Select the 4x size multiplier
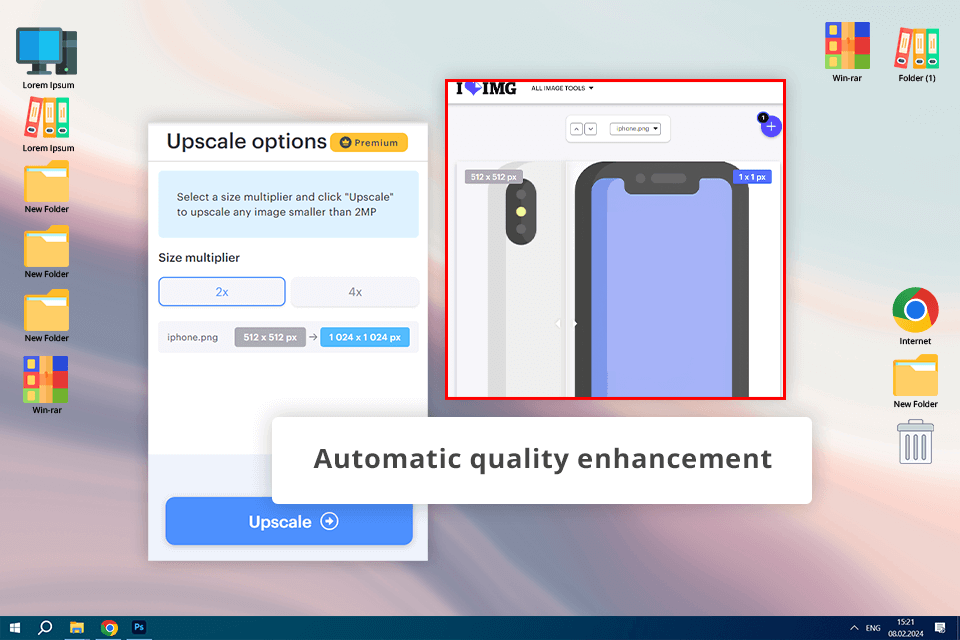Image resolution: width=960 pixels, height=640 pixels. (355, 292)
